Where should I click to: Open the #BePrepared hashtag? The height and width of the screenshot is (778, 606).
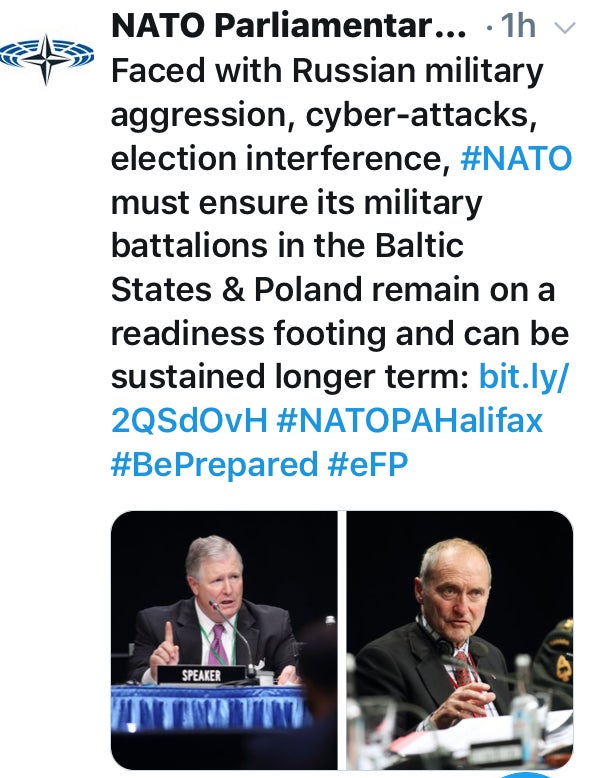point(214,464)
